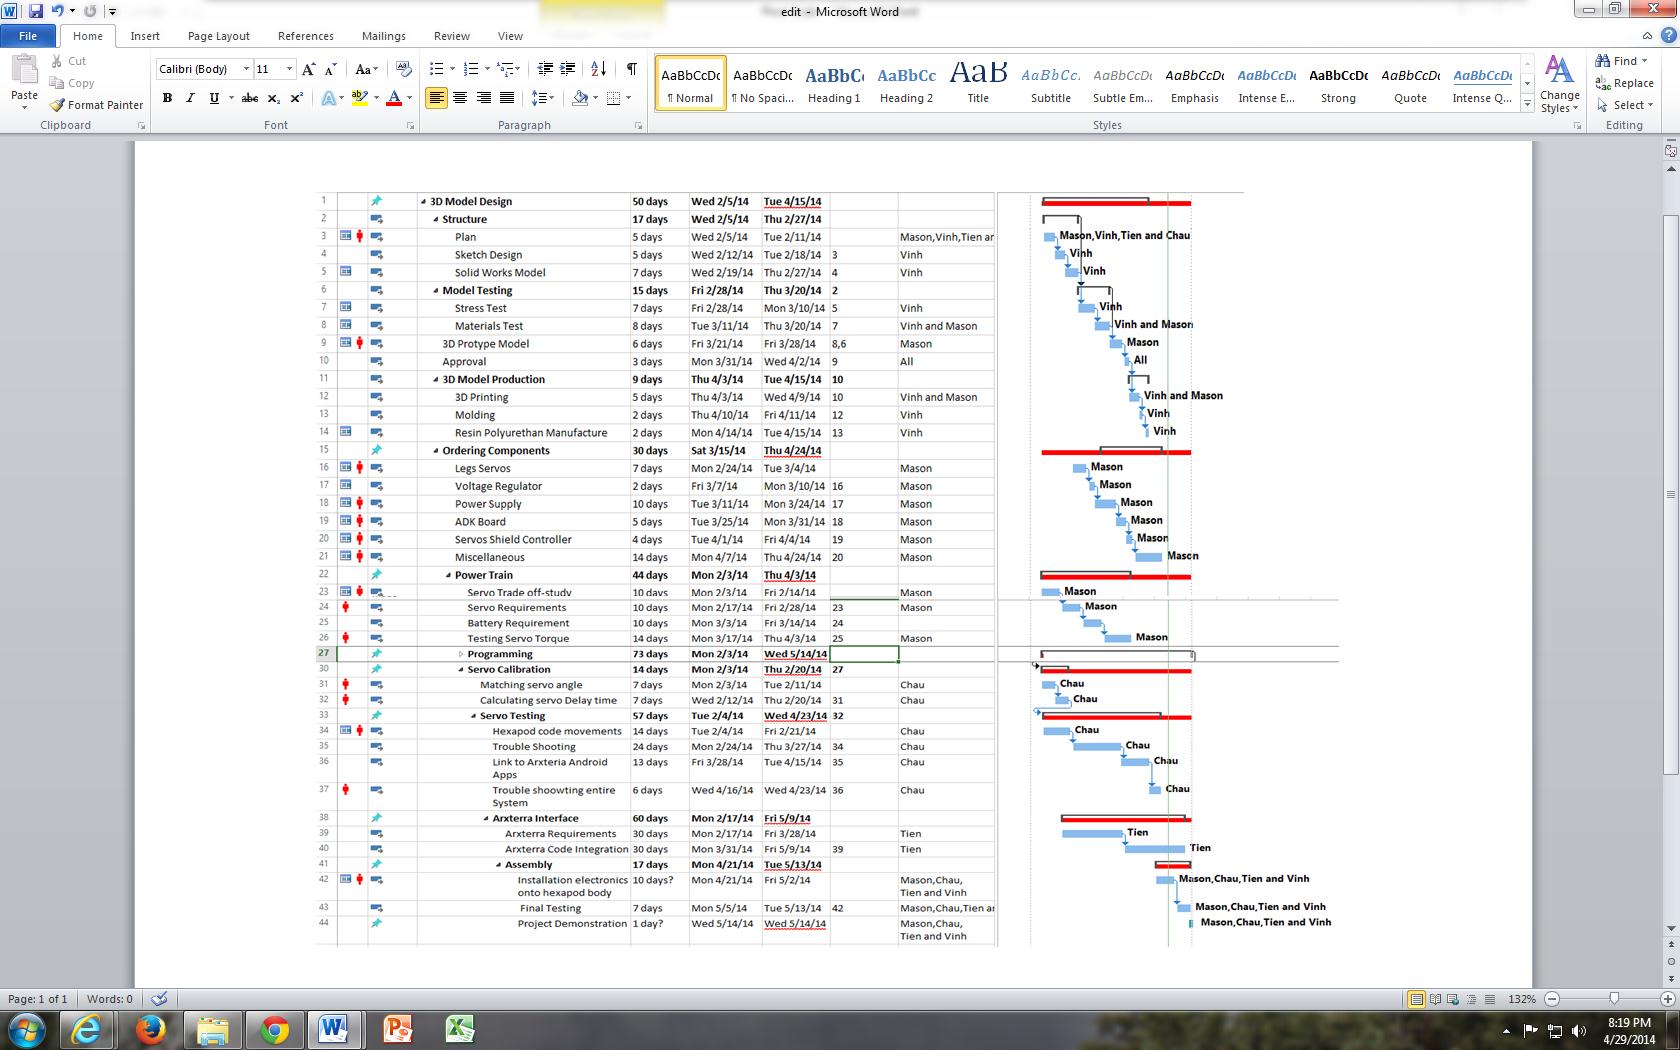Viewport: 1680px width, 1050px height.
Task: Open the Font dialog launcher
Action: 410,126
